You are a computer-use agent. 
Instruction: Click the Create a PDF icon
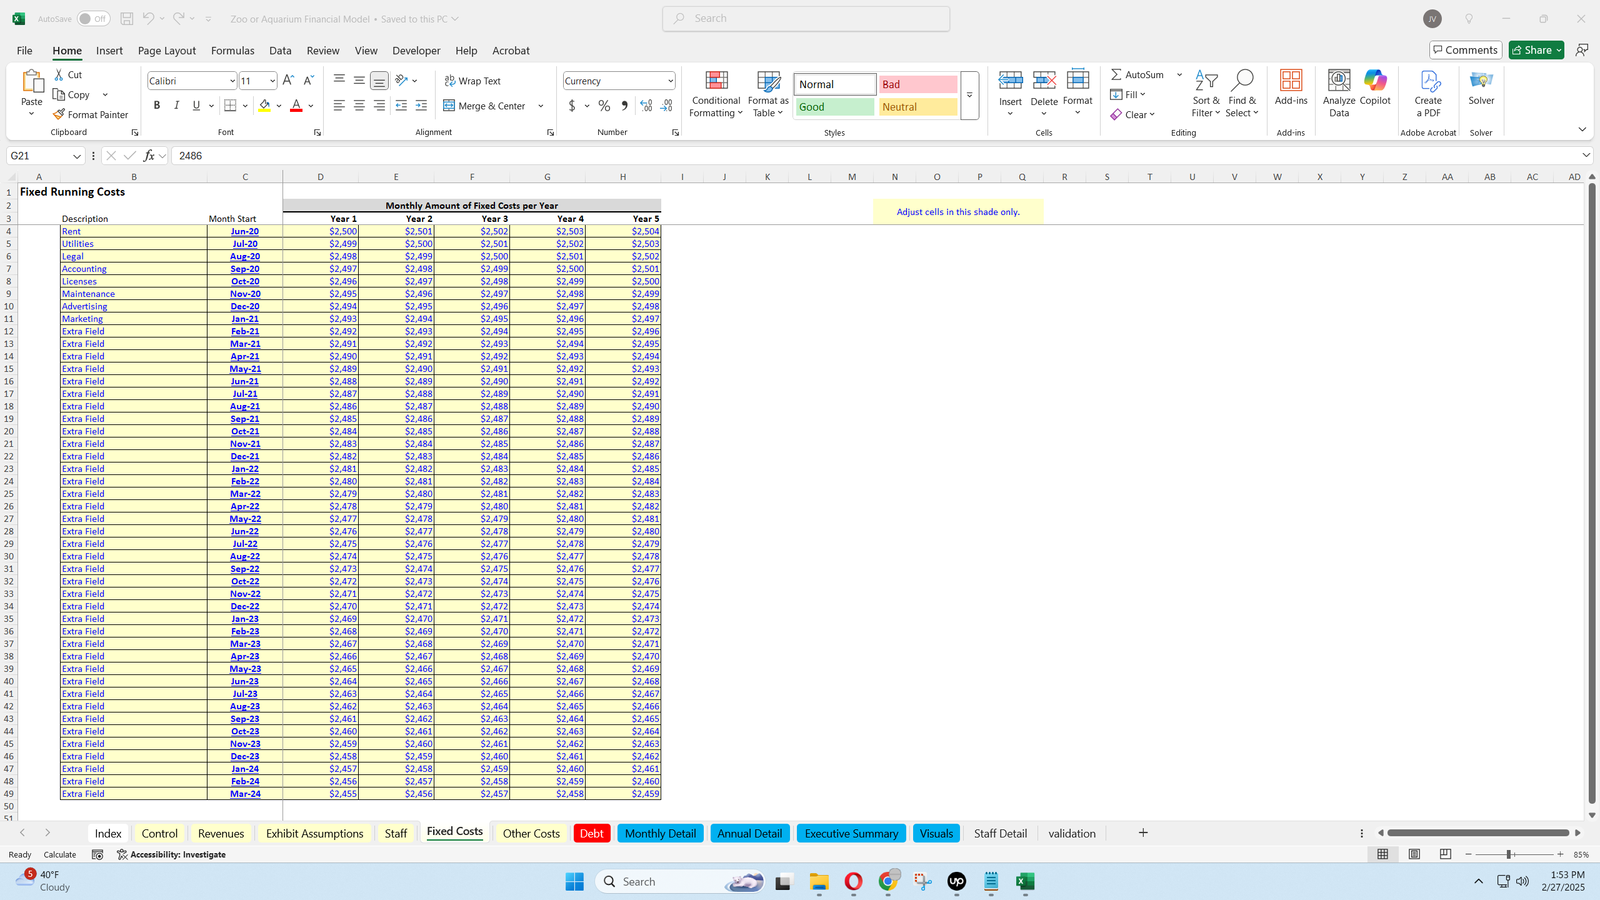click(1428, 94)
